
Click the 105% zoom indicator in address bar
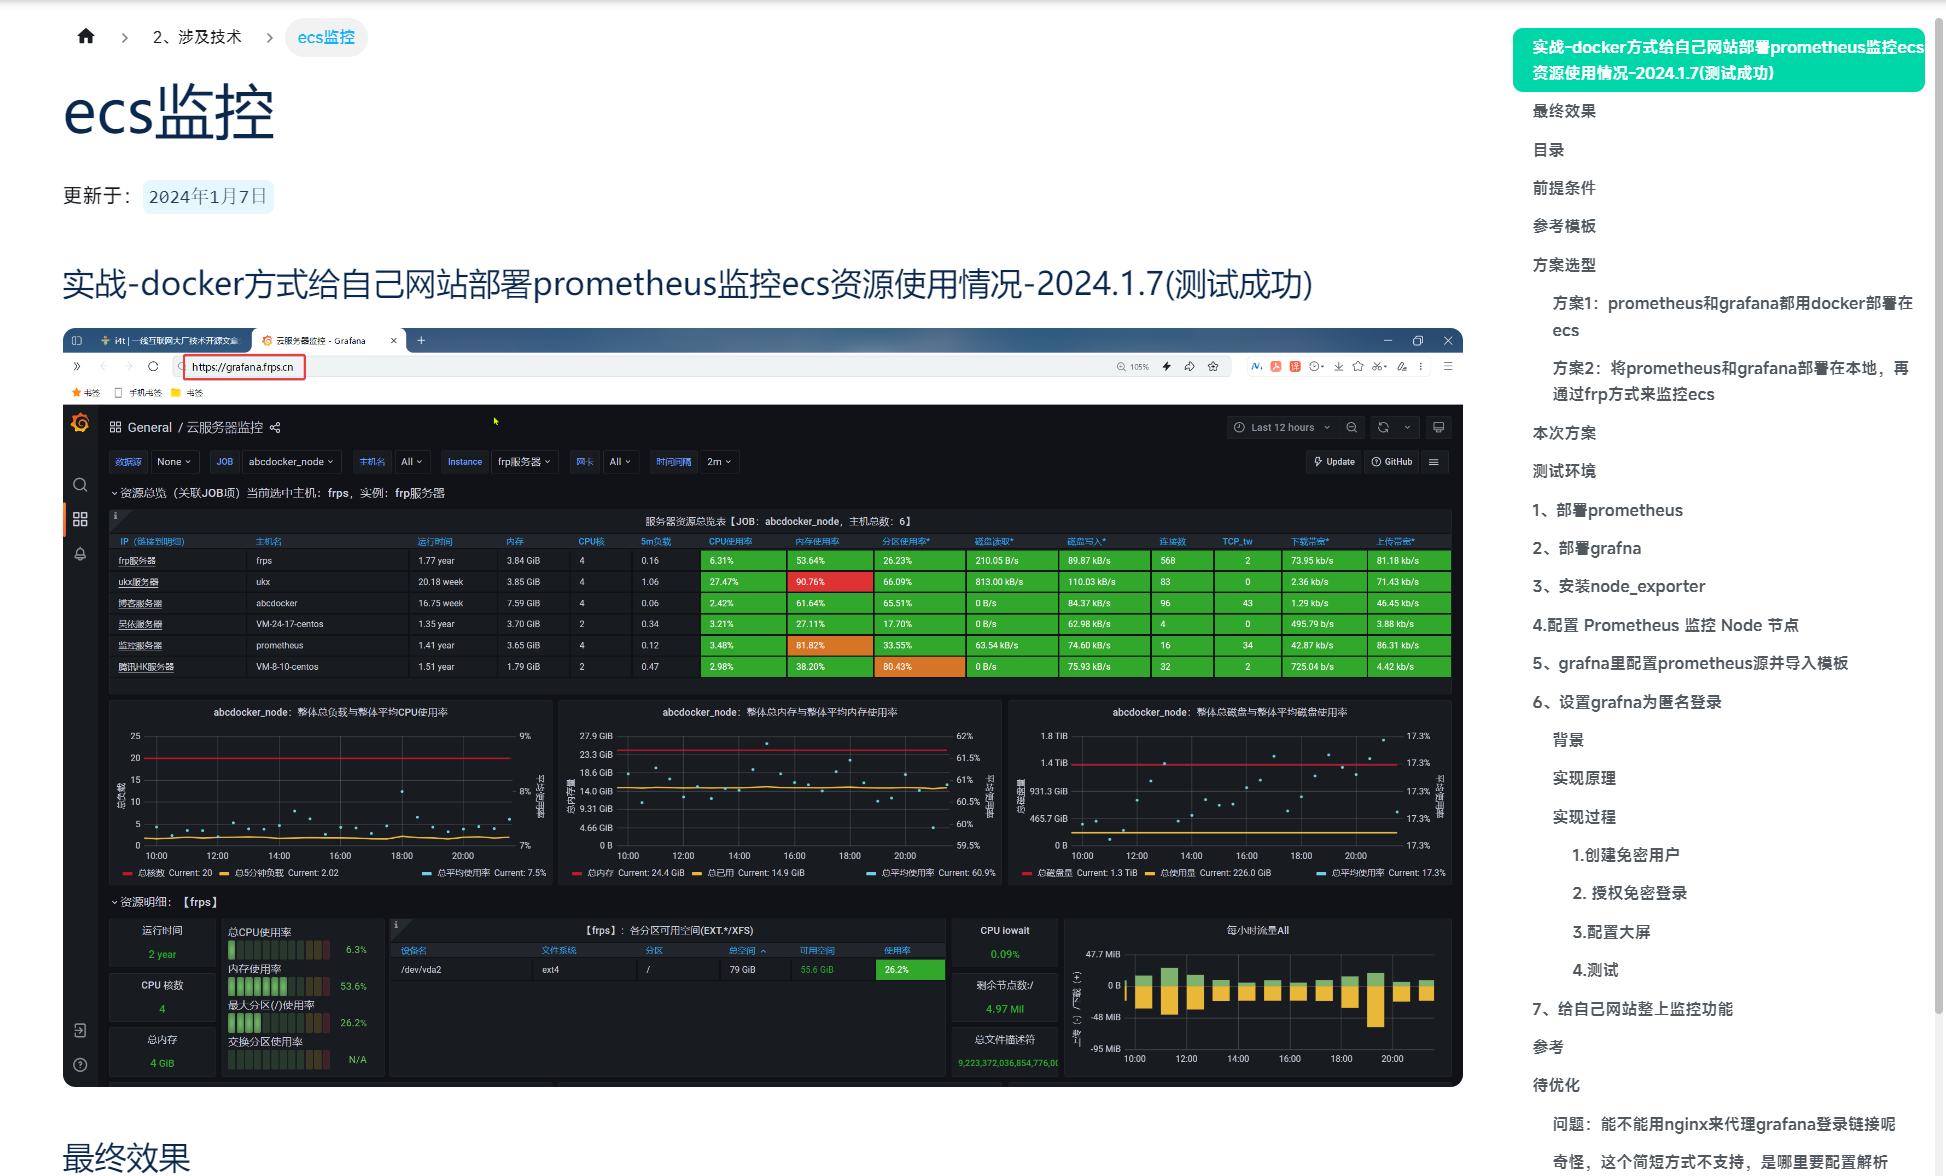pyautogui.click(x=1133, y=367)
